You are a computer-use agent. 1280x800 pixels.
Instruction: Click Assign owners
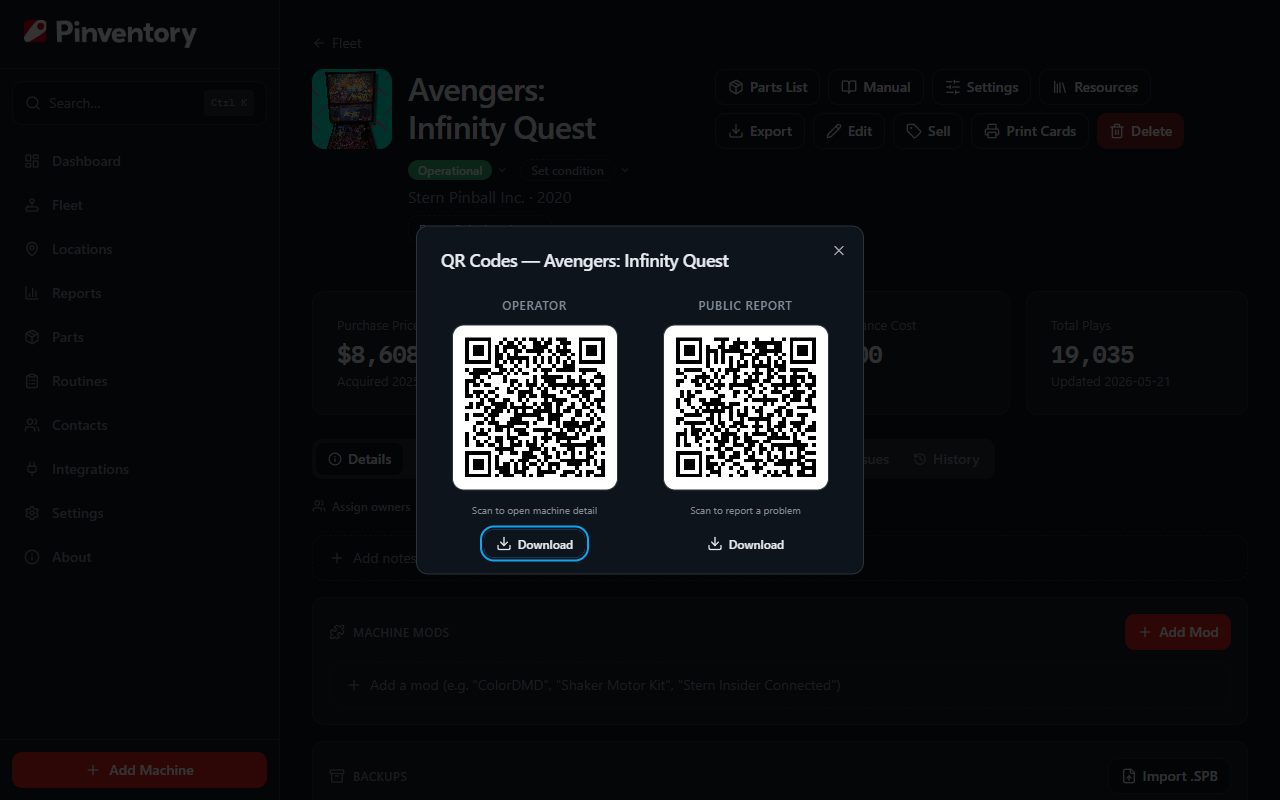tap(361, 507)
